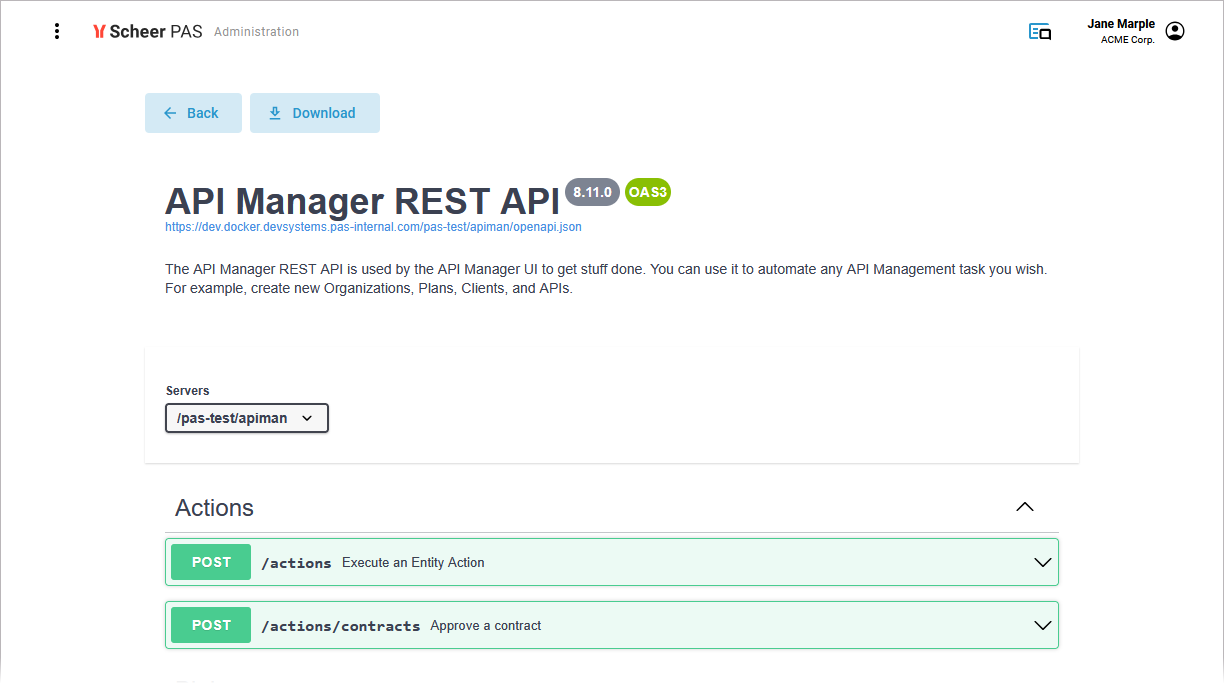Open the openapi.json URL link
The width and height of the screenshot is (1224, 684).
click(373, 227)
